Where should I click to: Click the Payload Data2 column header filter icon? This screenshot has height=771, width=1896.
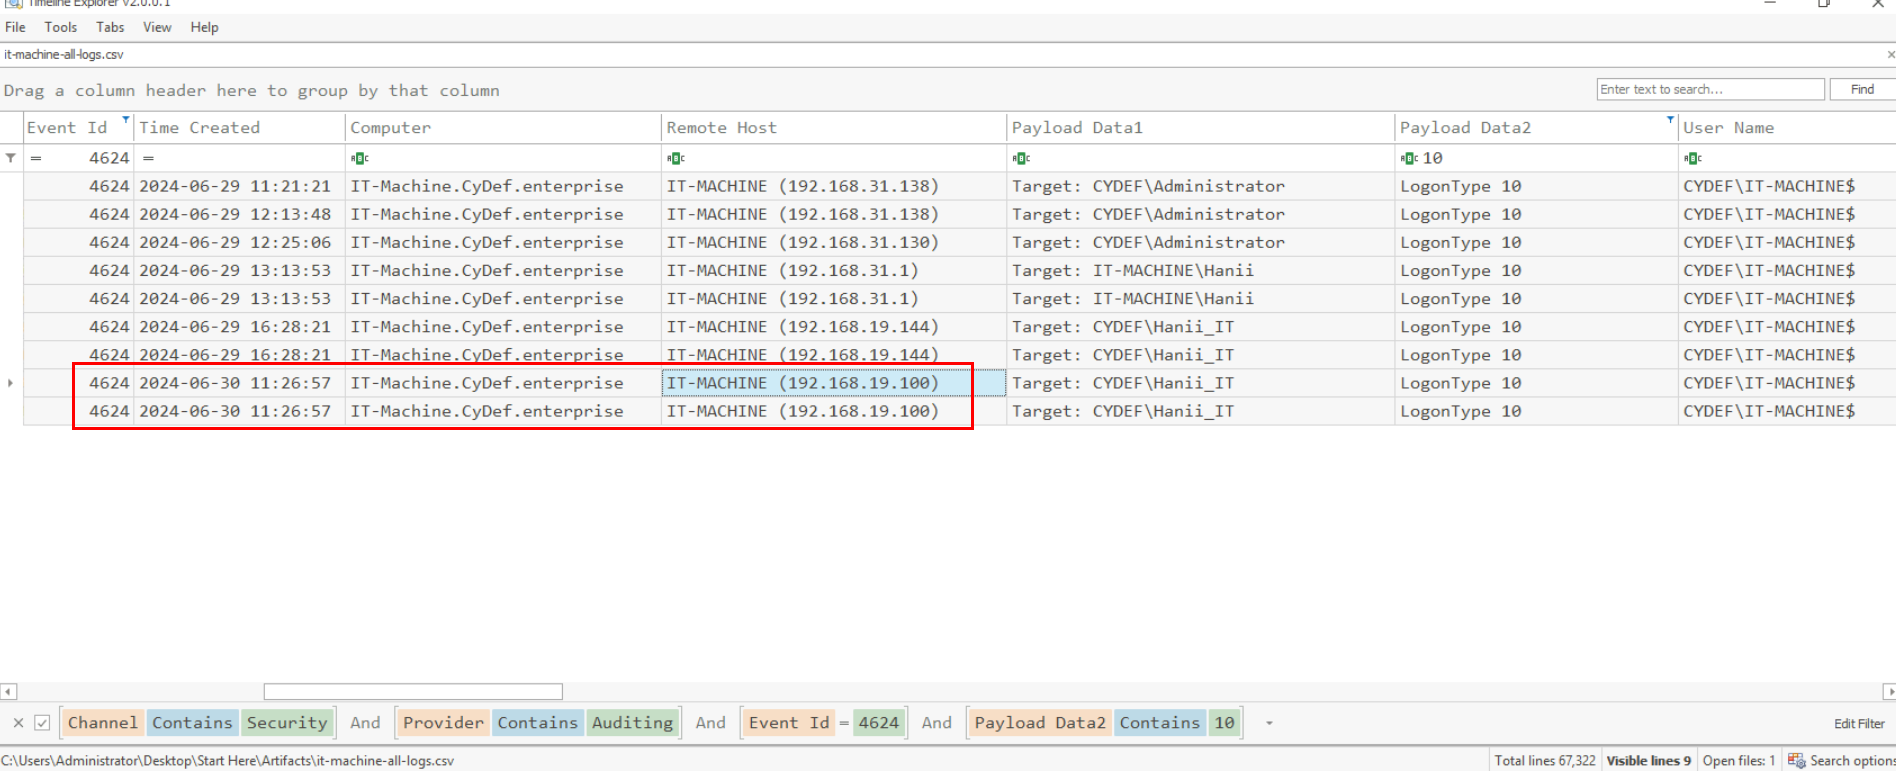[x=1670, y=119]
